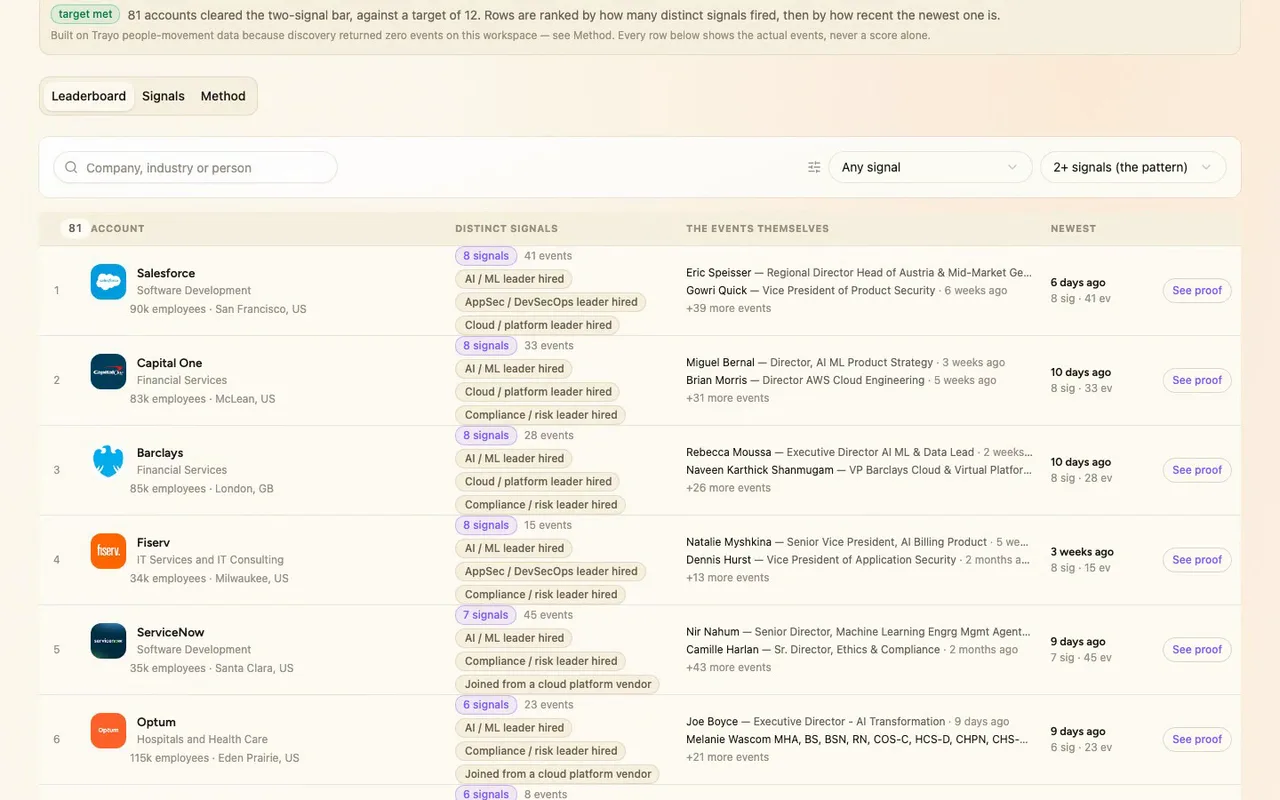
Task: Click Cloud / platform leader hired tag for Barclays
Action: click(538, 481)
